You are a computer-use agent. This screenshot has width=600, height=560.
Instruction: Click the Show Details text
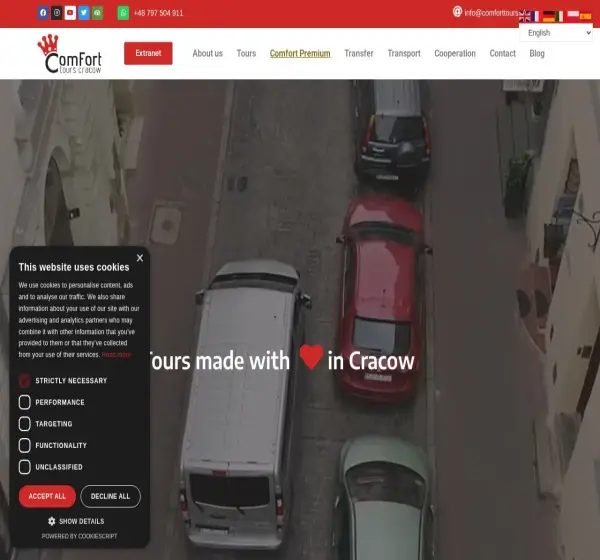82,521
